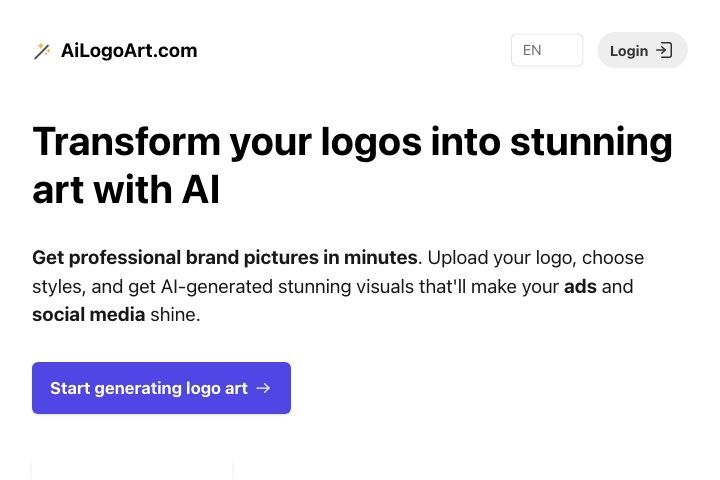This screenshot has height=480, width=720.
Task: Click the magic wand logo icon
Action: point(42,51)
